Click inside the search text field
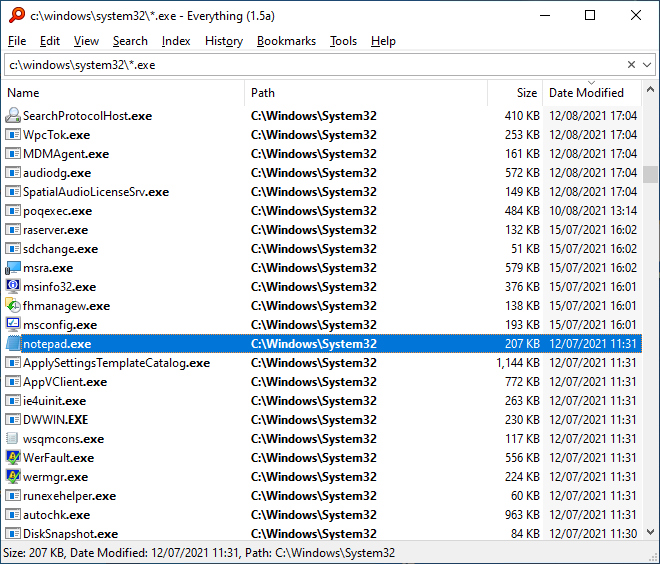The width and height of the screenshot is (660, 564). 314,65
